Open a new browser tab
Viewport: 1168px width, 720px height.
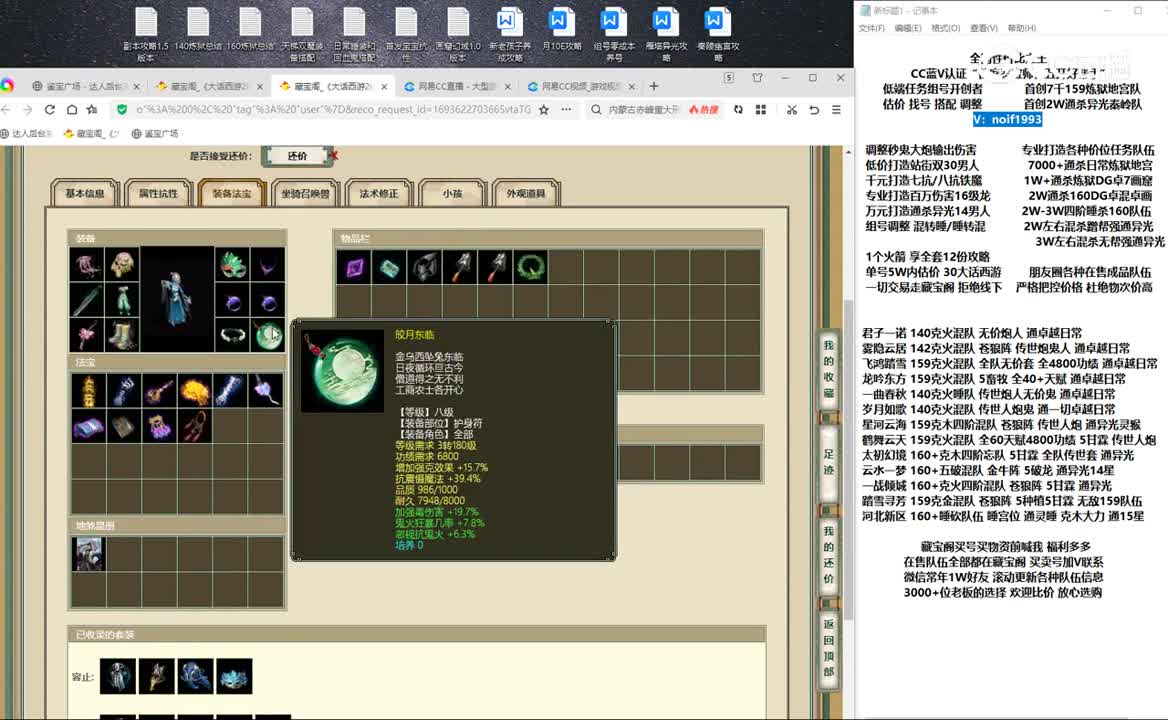pos(654,86)
